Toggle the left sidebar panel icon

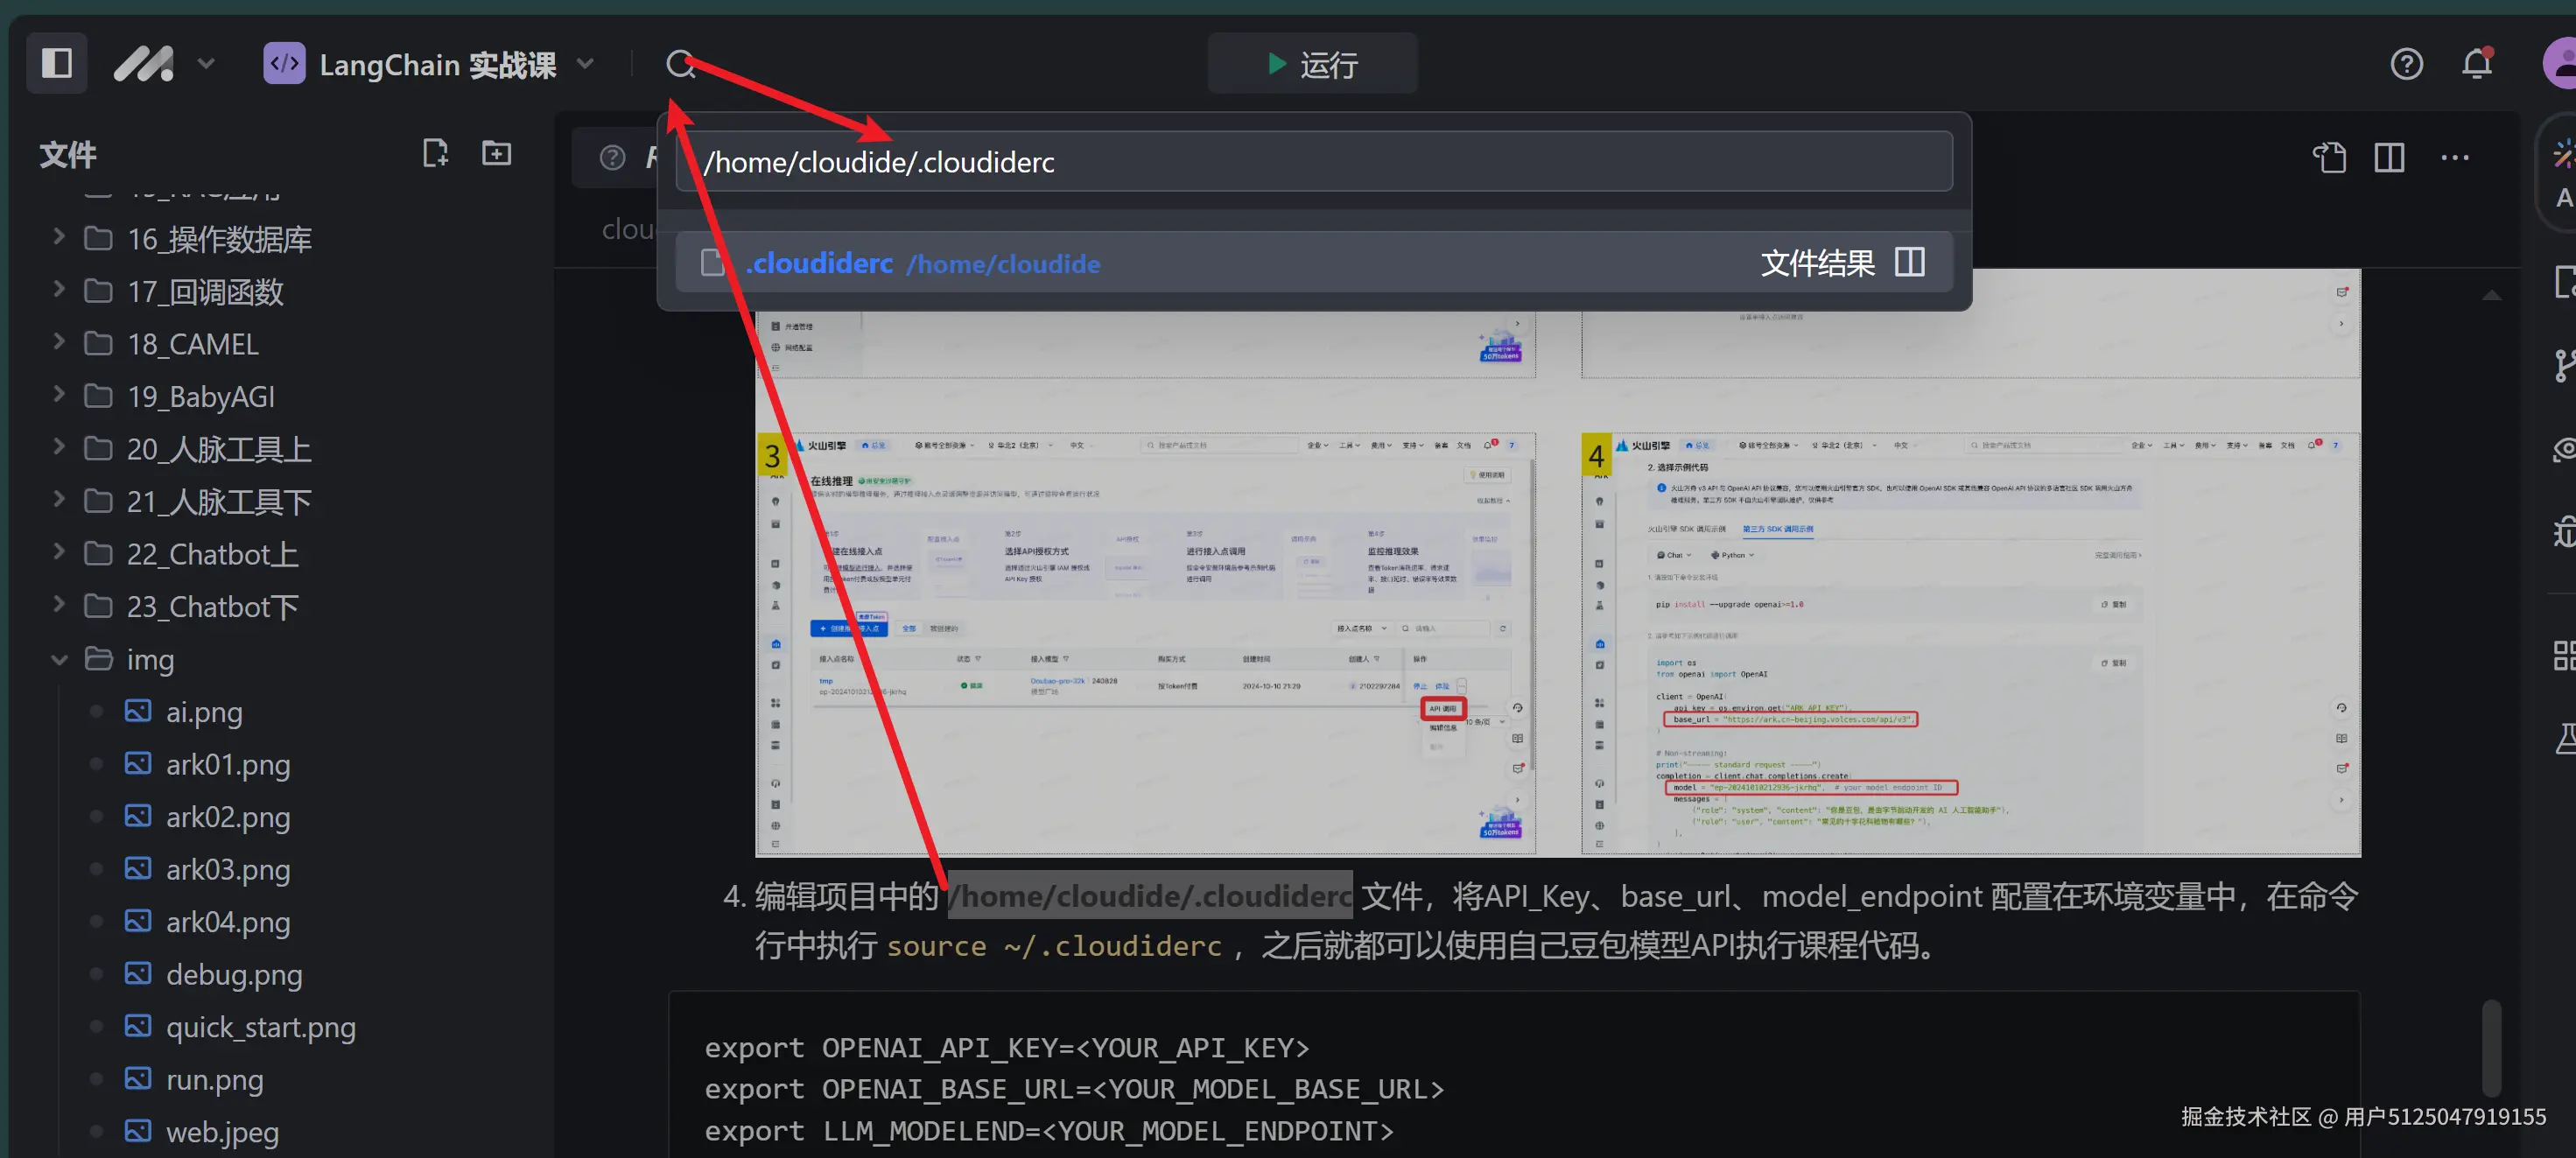tap(57, 63)
